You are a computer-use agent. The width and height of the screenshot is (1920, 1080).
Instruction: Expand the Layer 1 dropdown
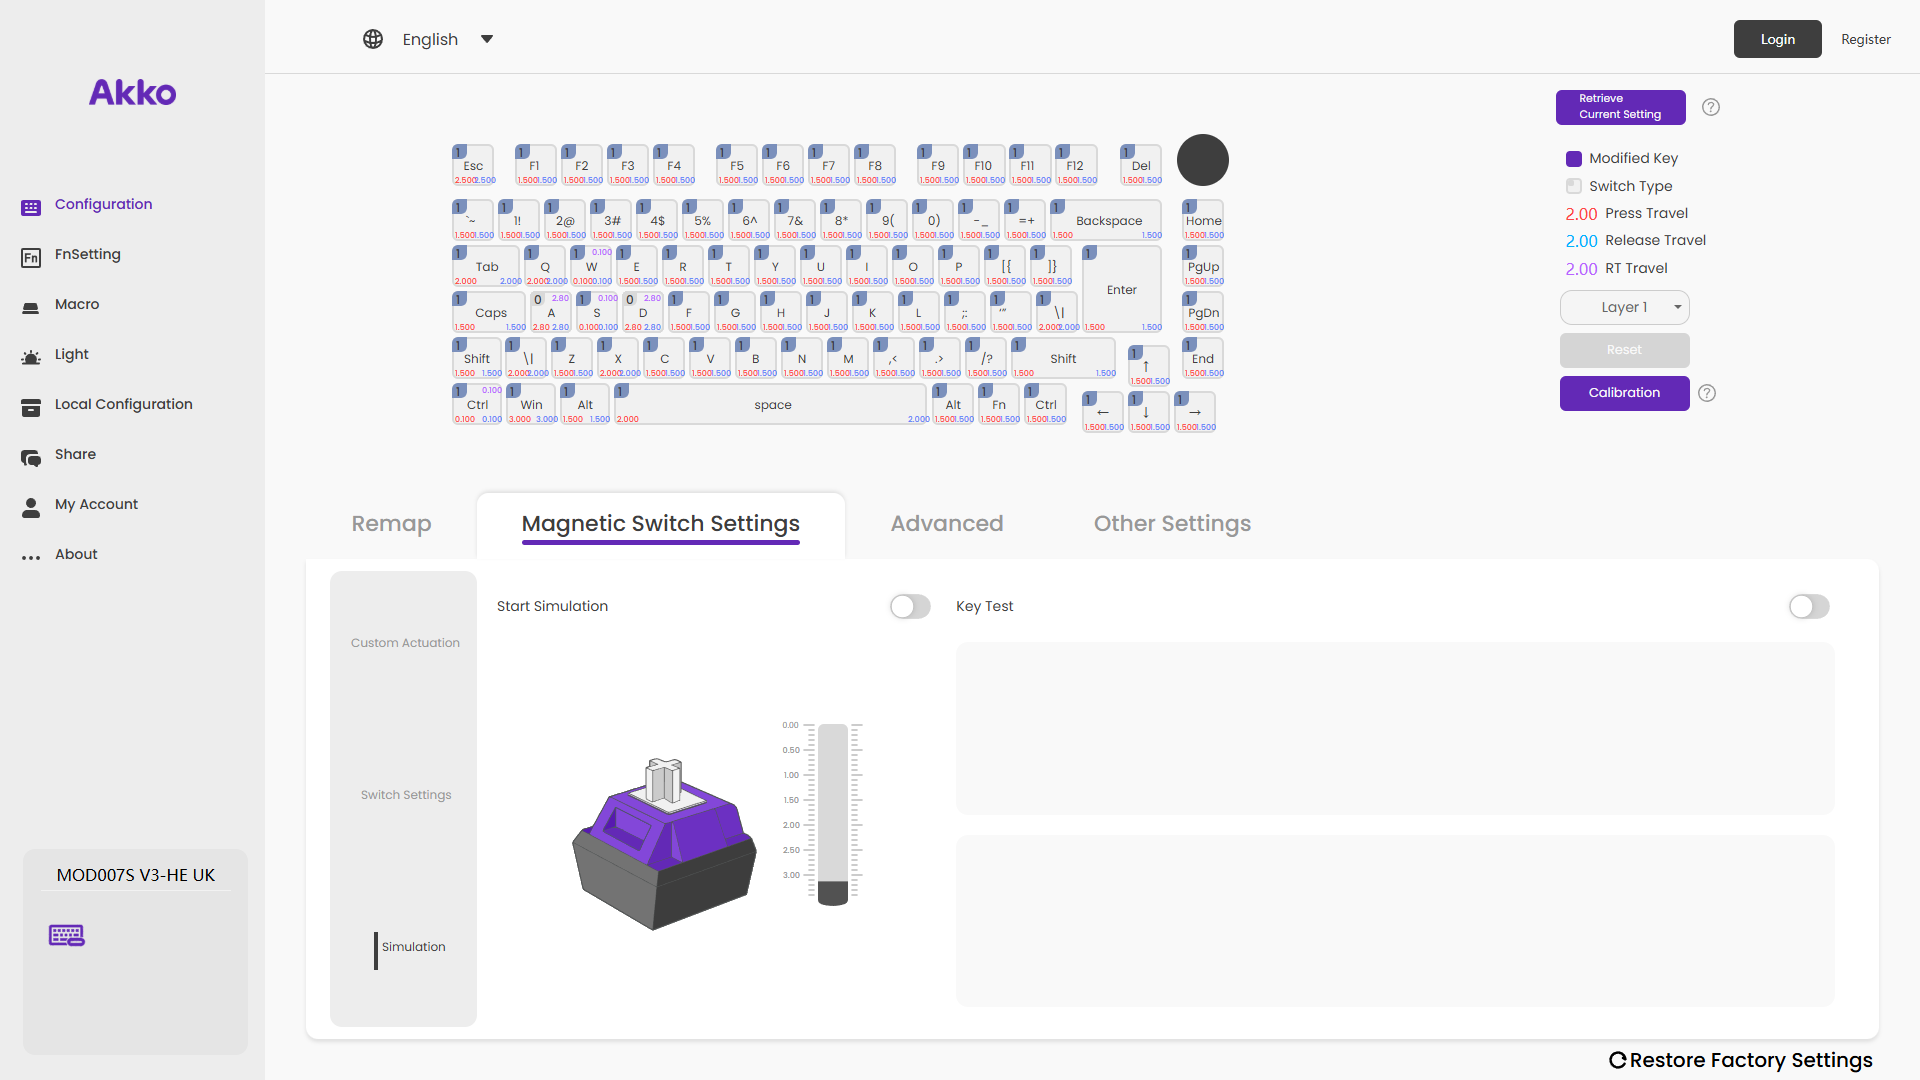point(1624,307)
